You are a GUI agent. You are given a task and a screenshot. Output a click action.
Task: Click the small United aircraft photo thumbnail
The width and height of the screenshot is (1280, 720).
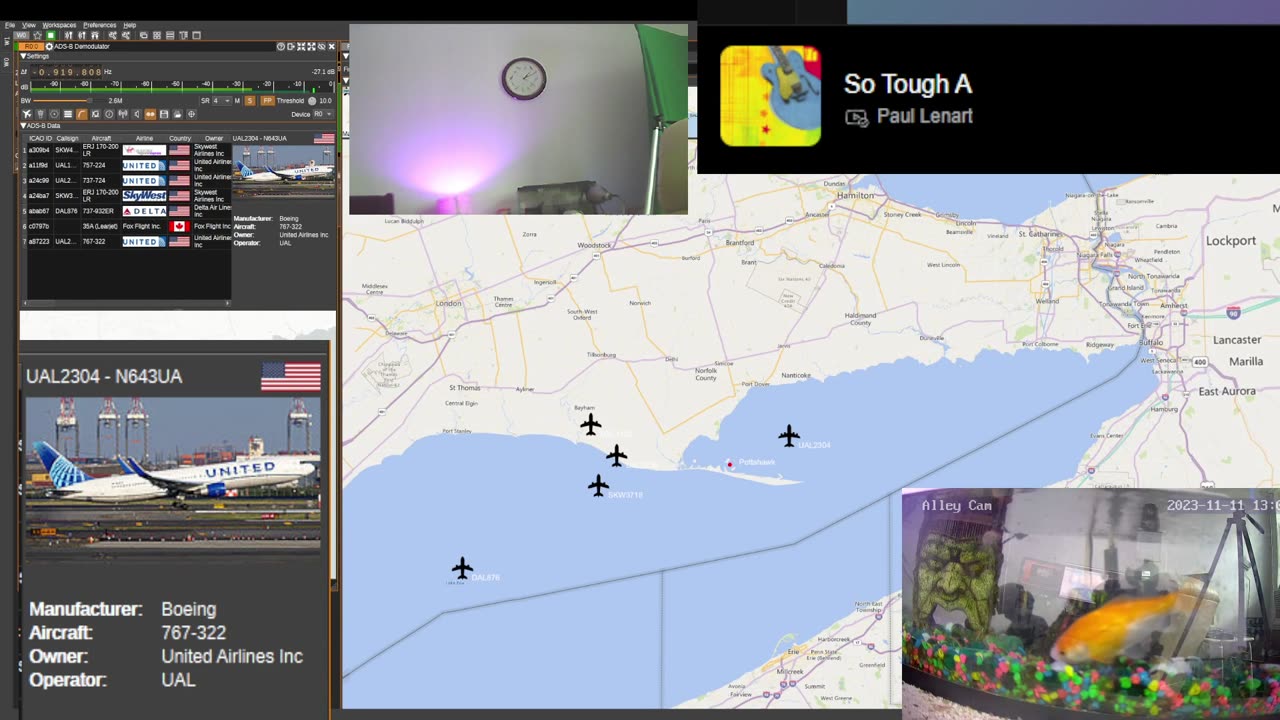284,172
